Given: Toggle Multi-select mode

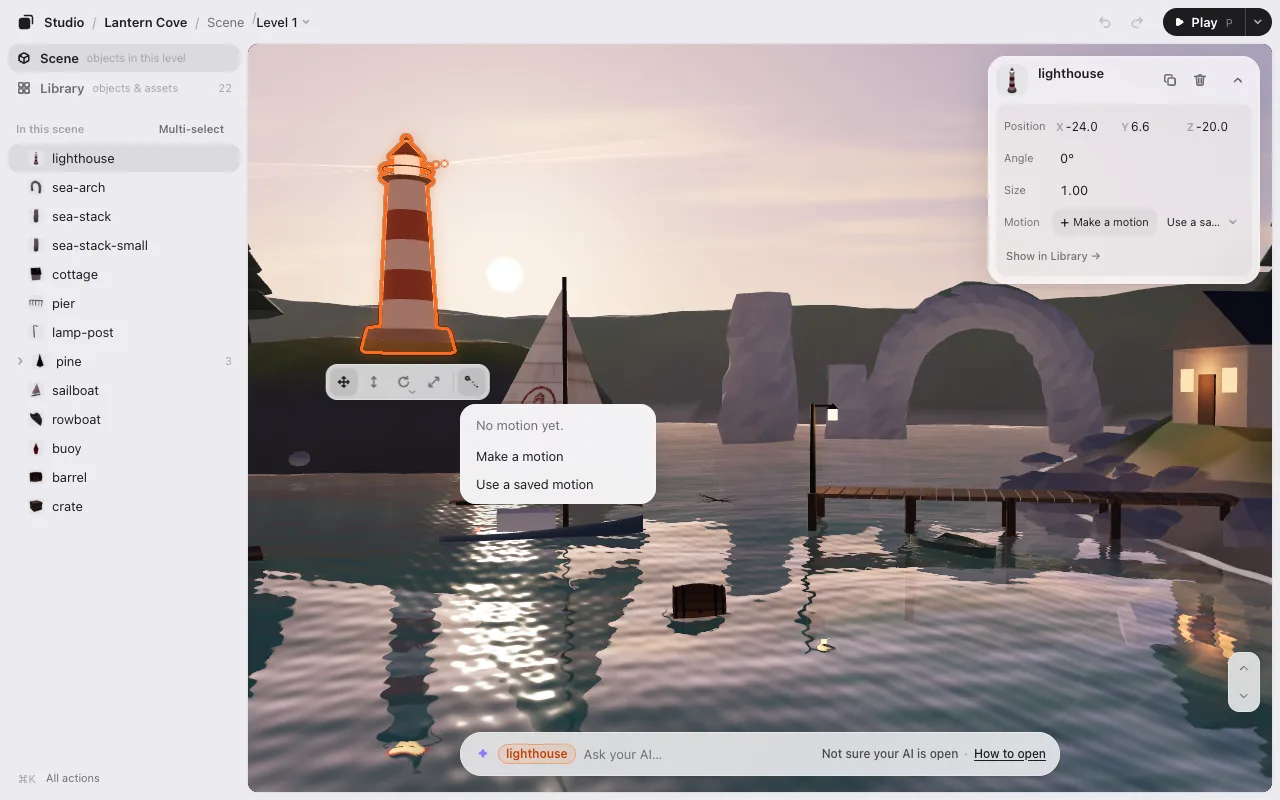Looking at the screenshot, I should click(191, 129).
